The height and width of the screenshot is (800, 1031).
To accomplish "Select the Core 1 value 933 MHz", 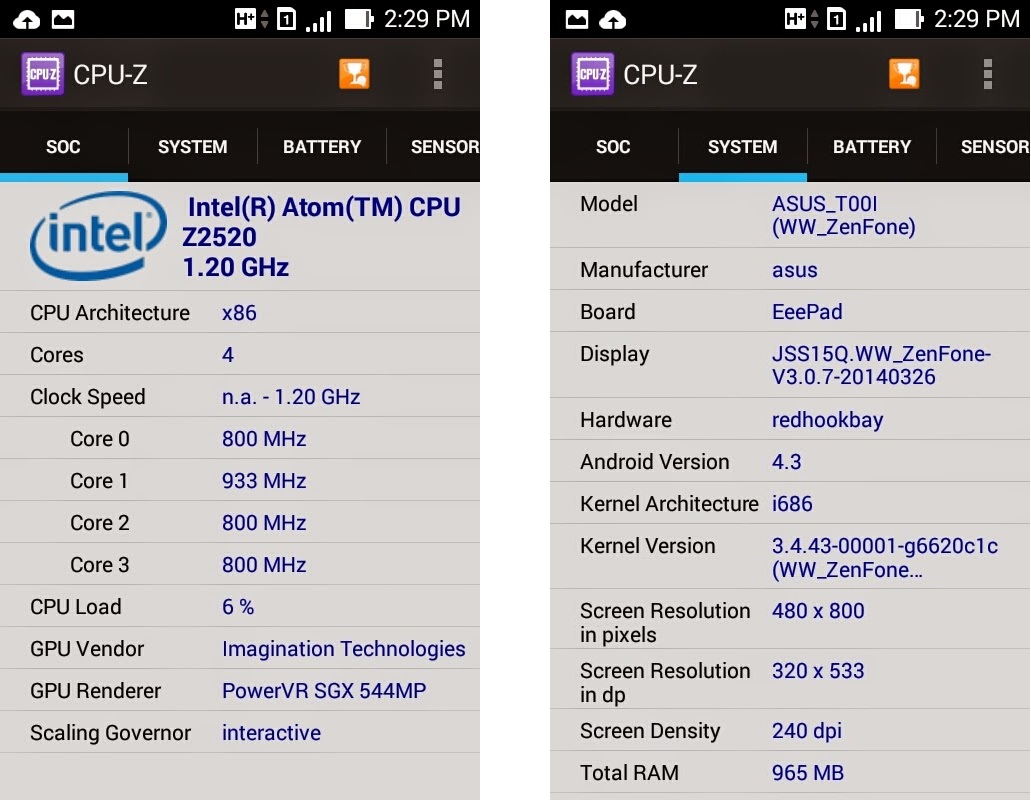I will 264,481.
